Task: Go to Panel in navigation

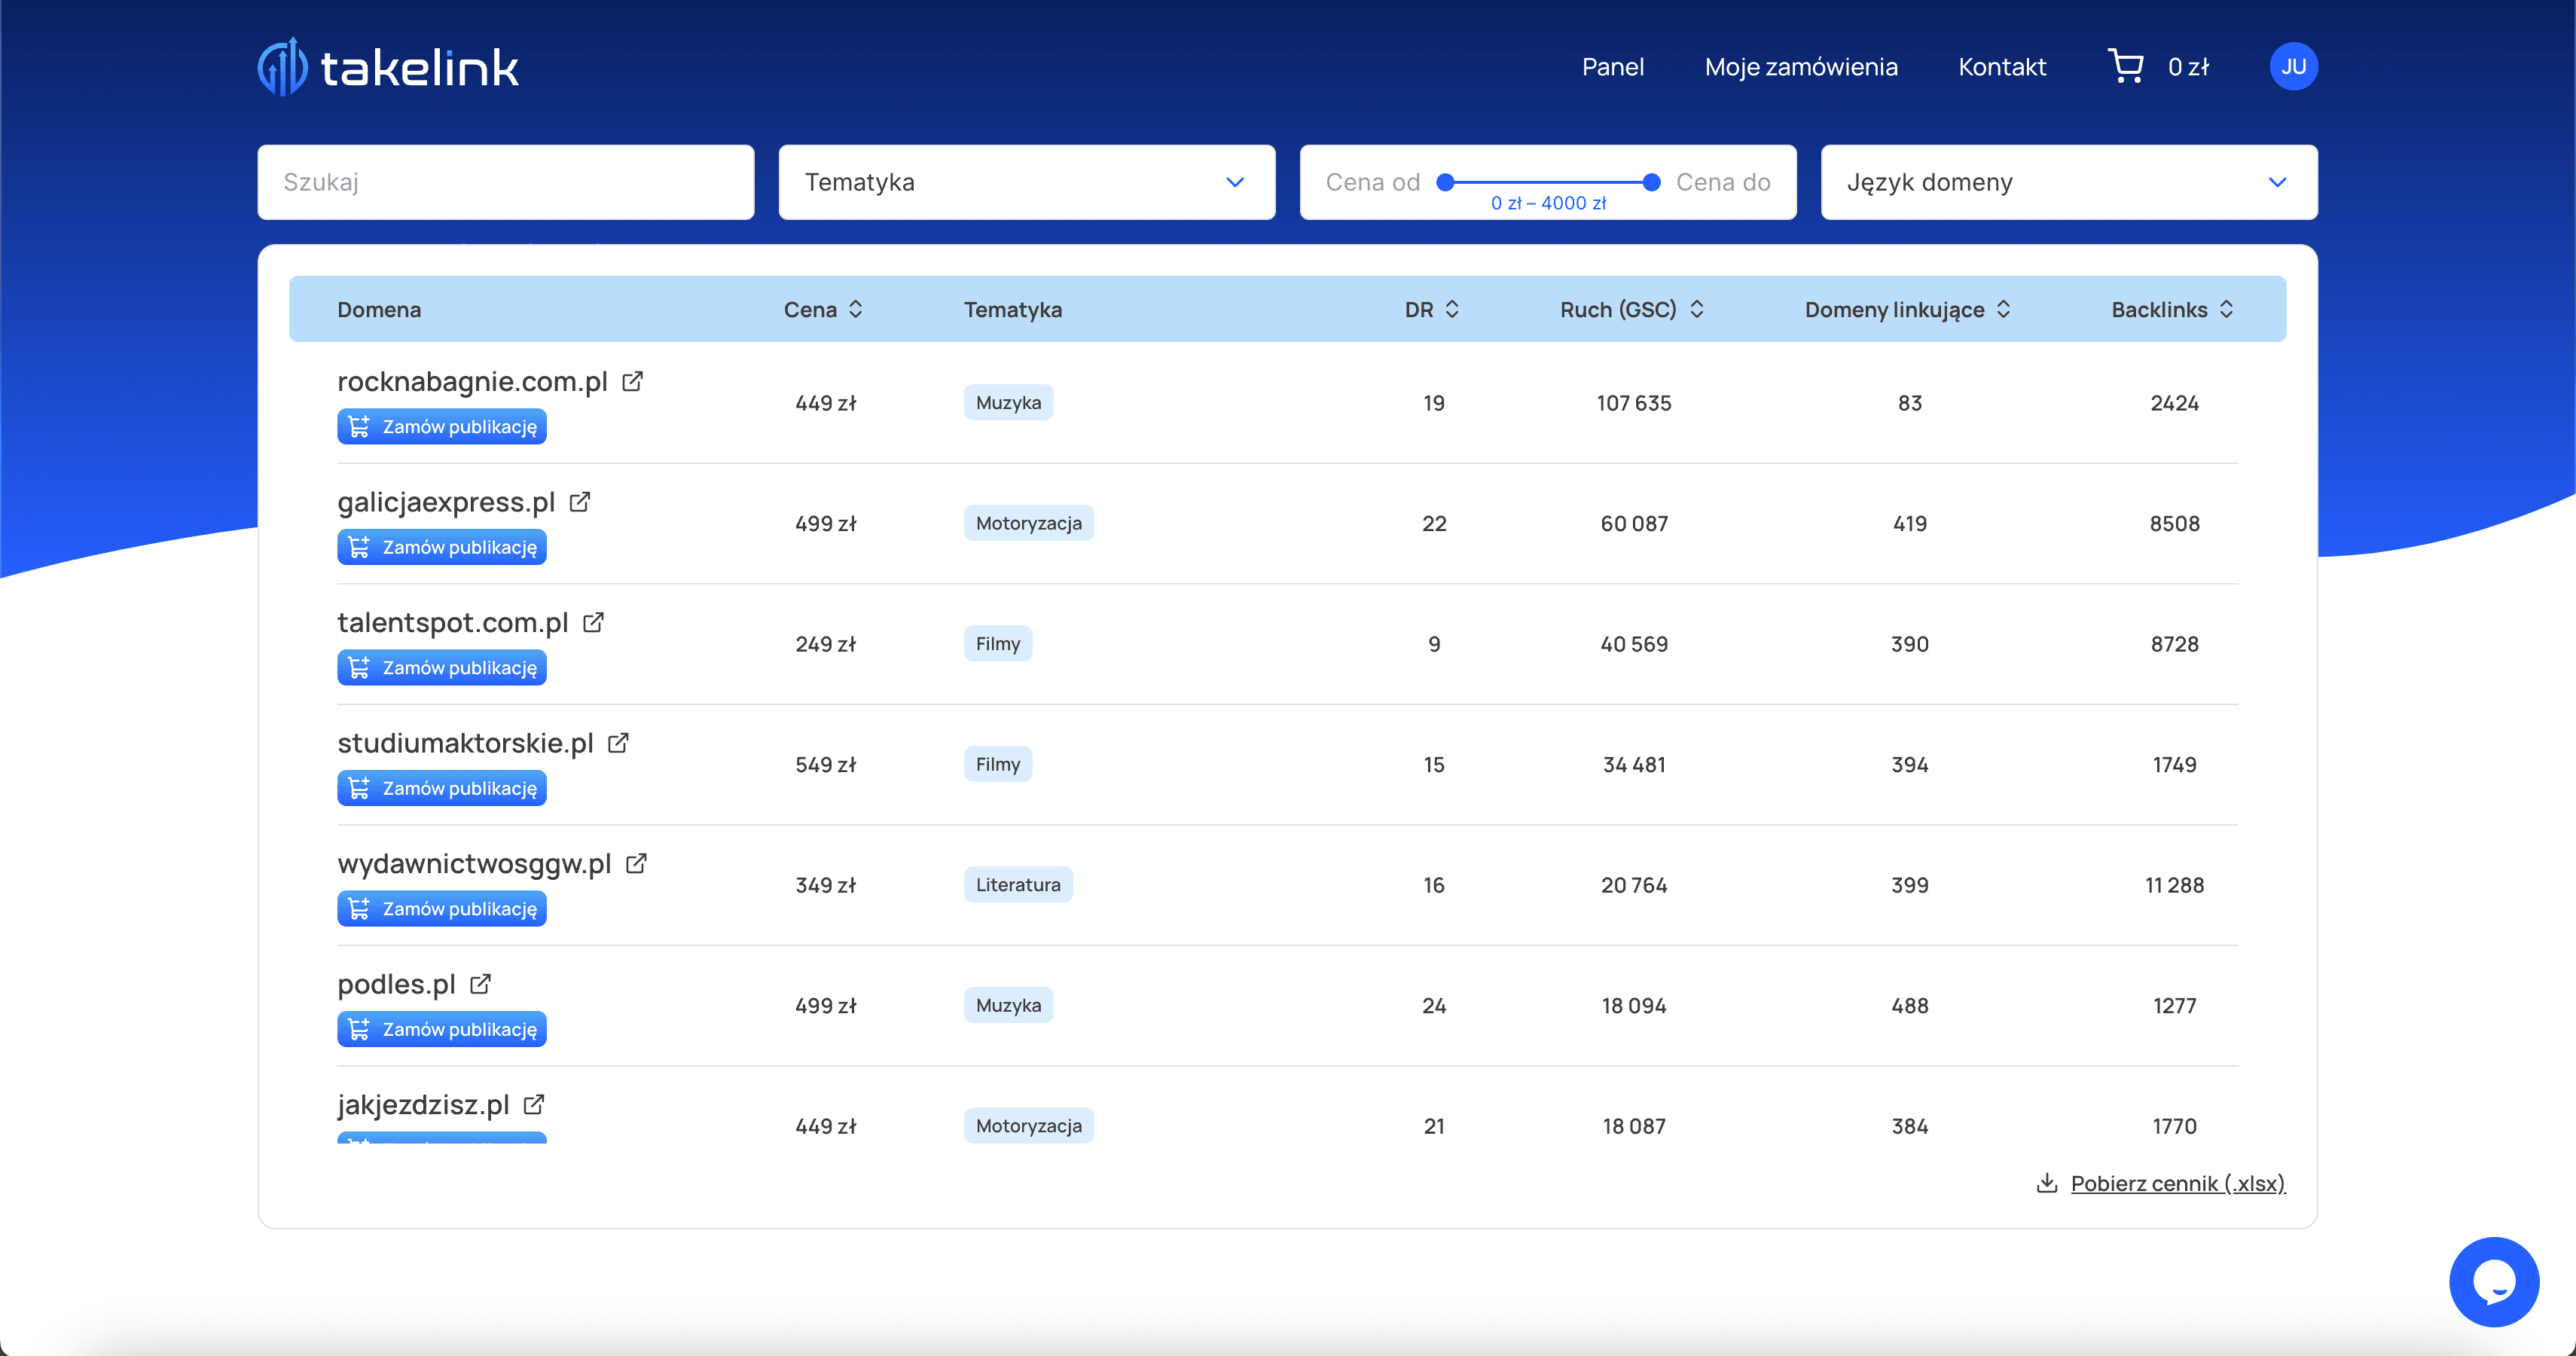Action: [1612, 67]
